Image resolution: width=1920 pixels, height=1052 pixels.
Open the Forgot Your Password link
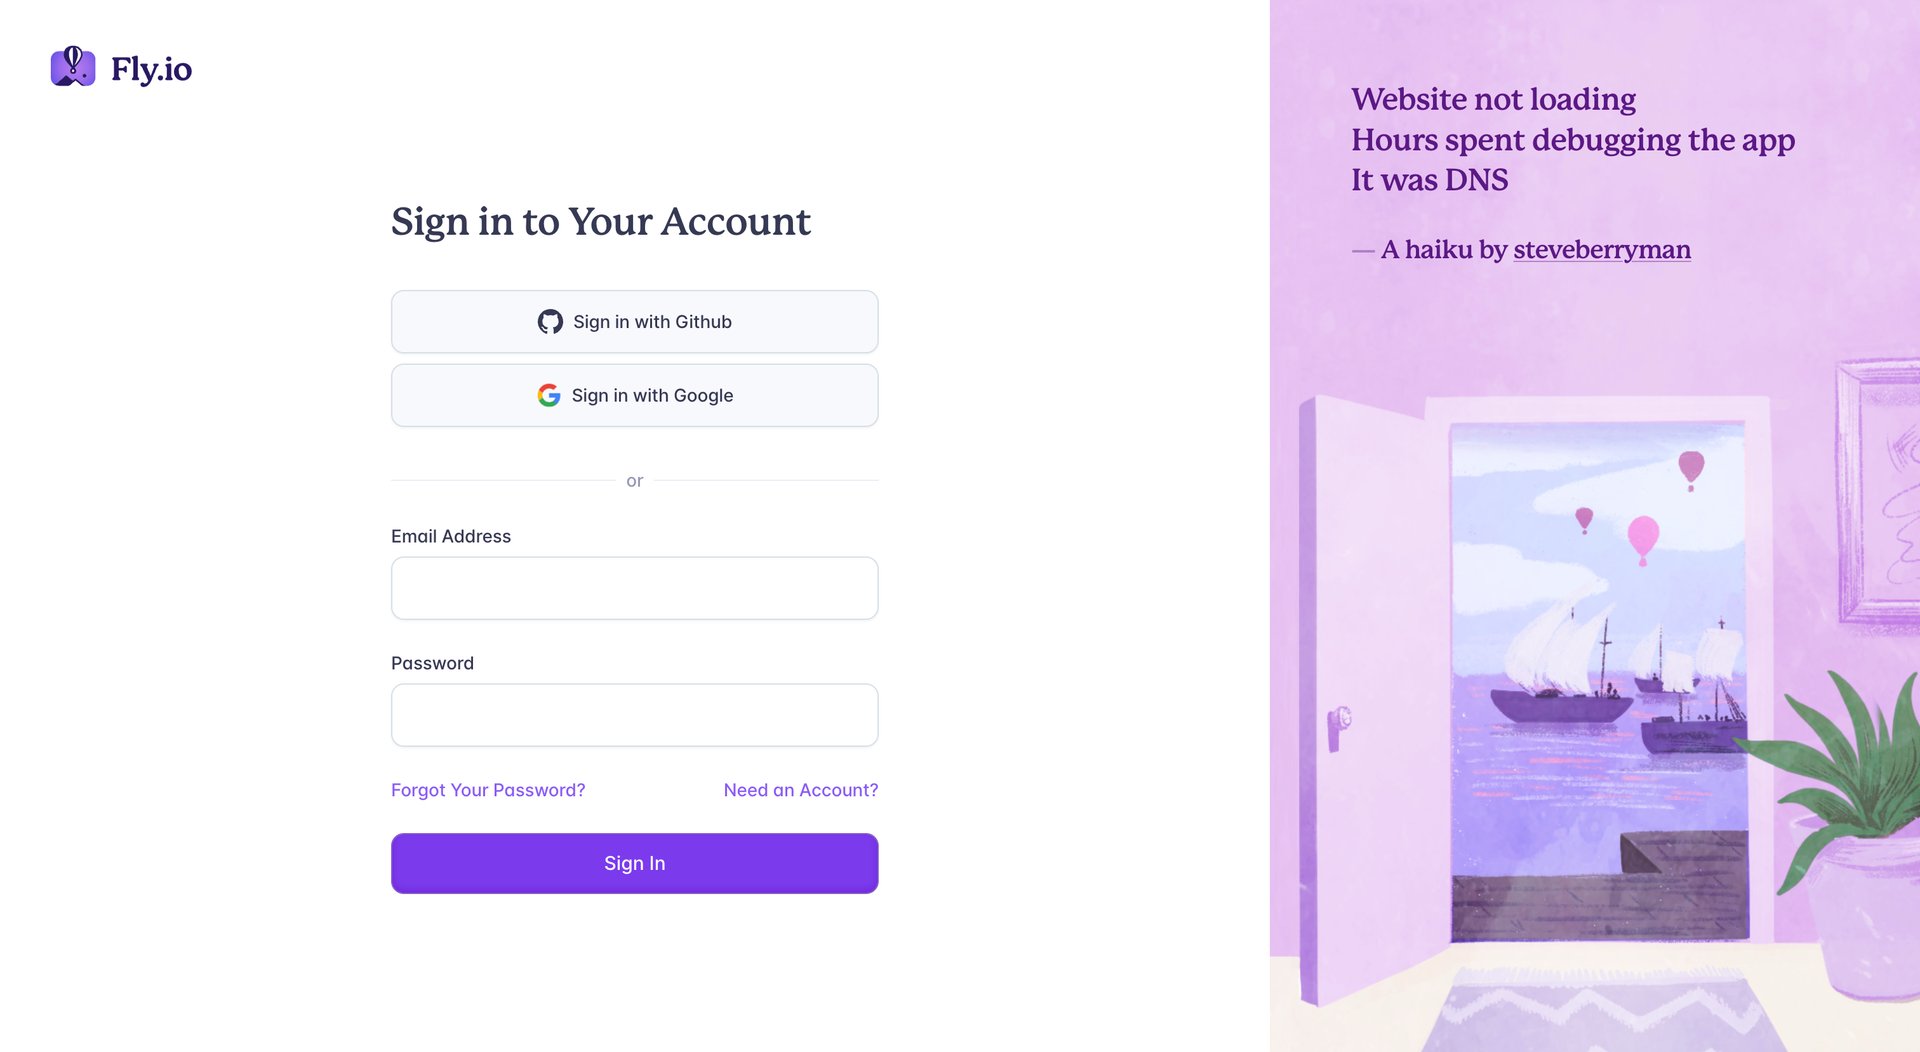click(x=488, y=790)
